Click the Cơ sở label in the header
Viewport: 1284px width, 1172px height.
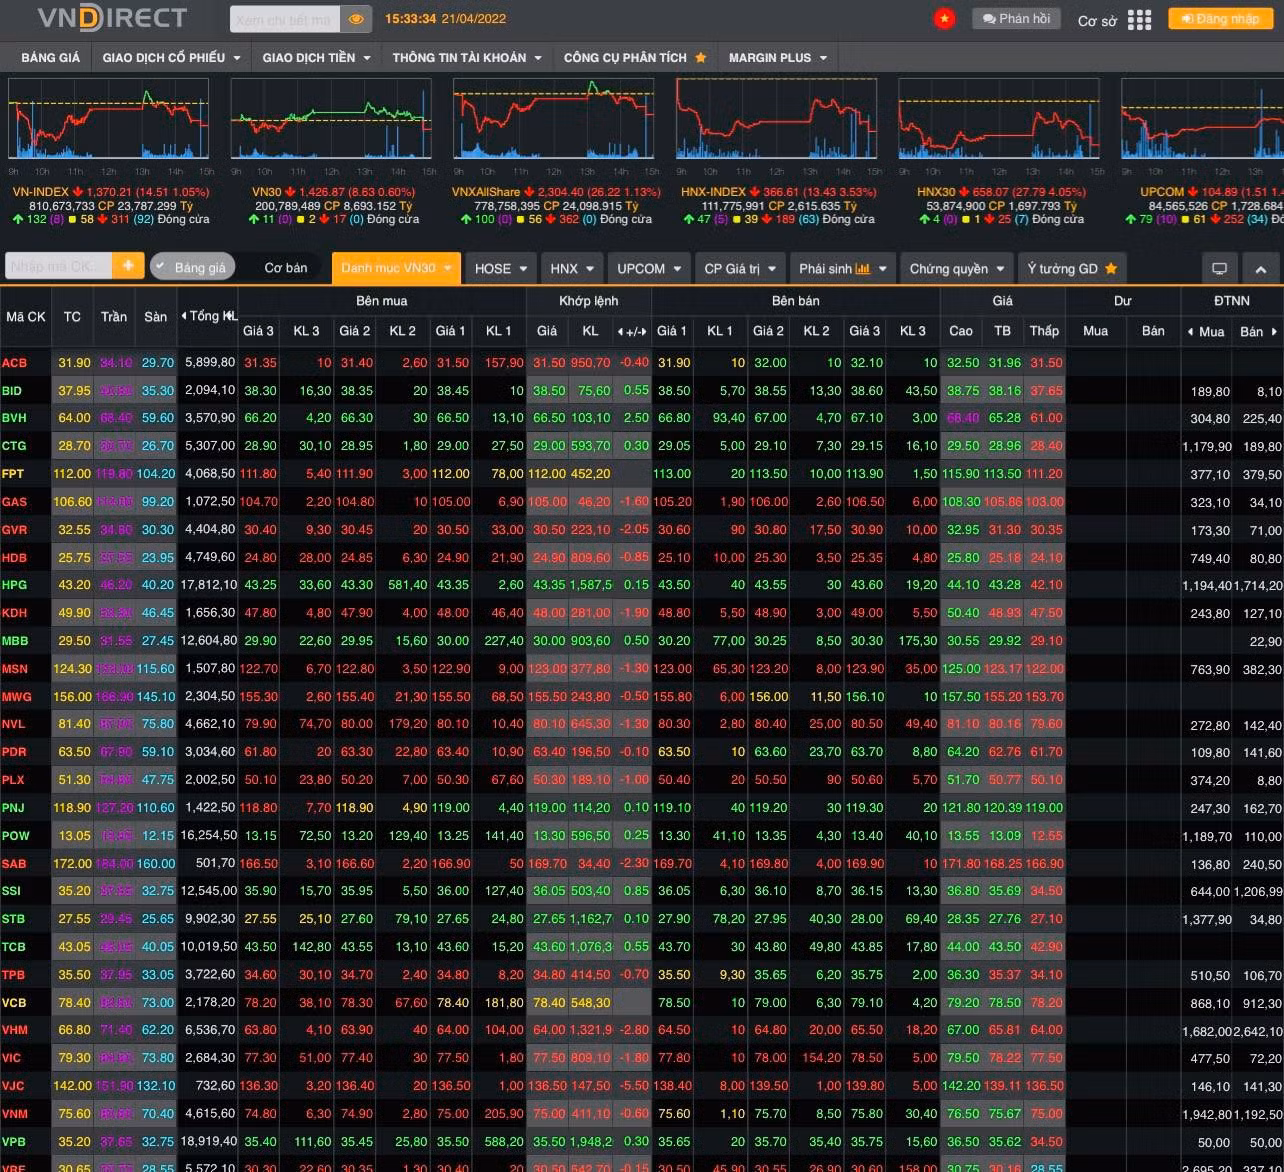tap(1097, 20)
